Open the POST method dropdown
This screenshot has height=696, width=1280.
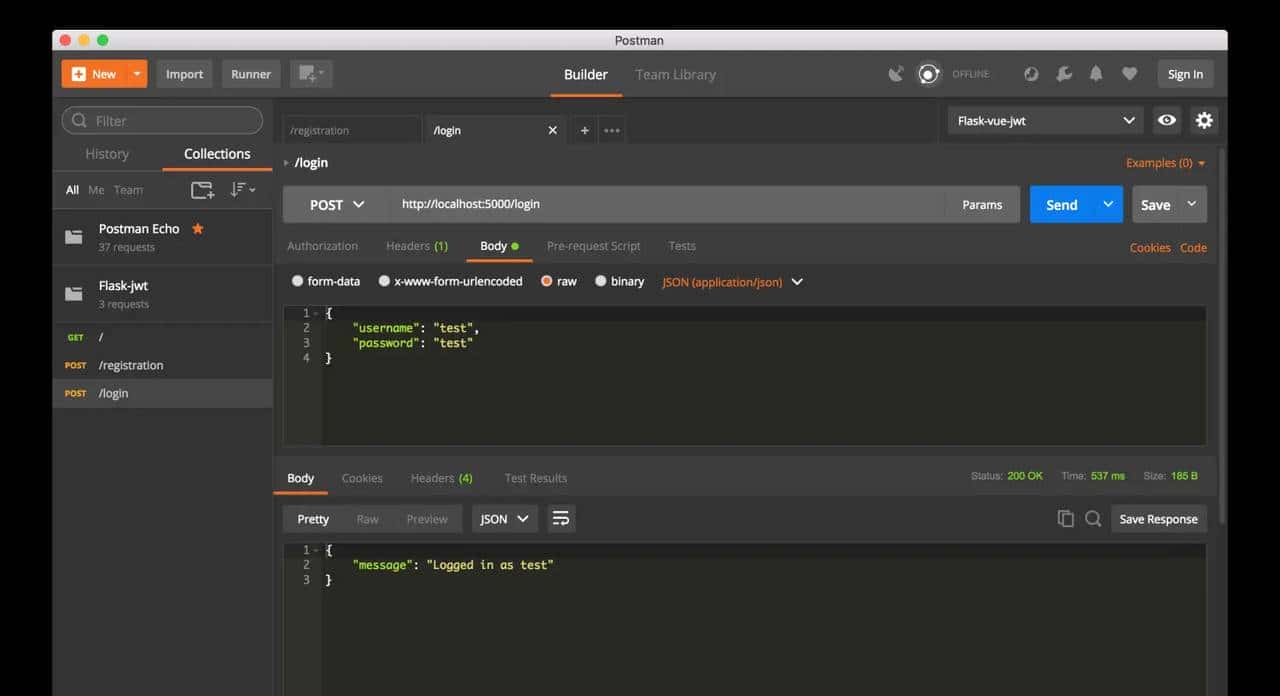(x=336, y=204)
